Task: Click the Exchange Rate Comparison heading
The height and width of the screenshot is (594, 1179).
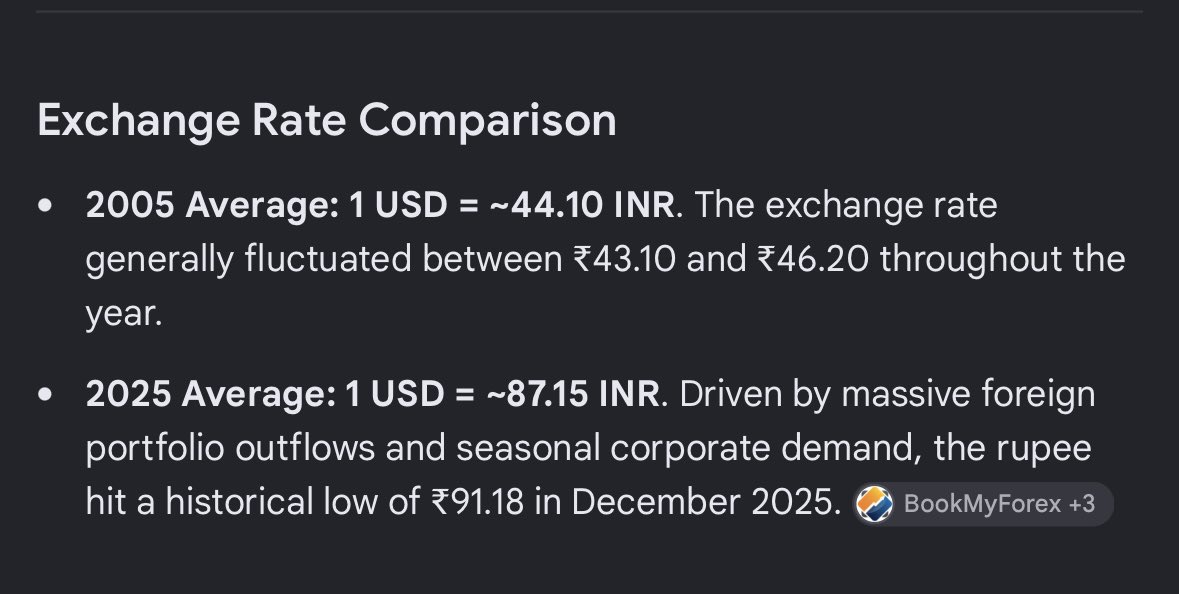Action: pyautogui.click(x=326, y=120)
